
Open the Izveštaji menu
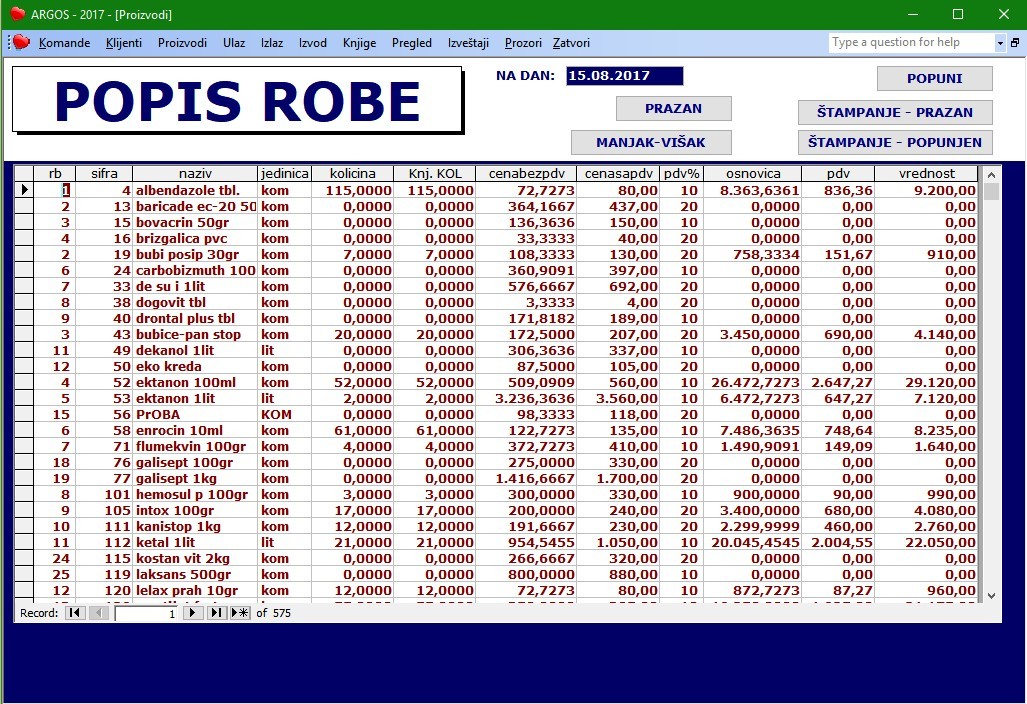point(468,43)
